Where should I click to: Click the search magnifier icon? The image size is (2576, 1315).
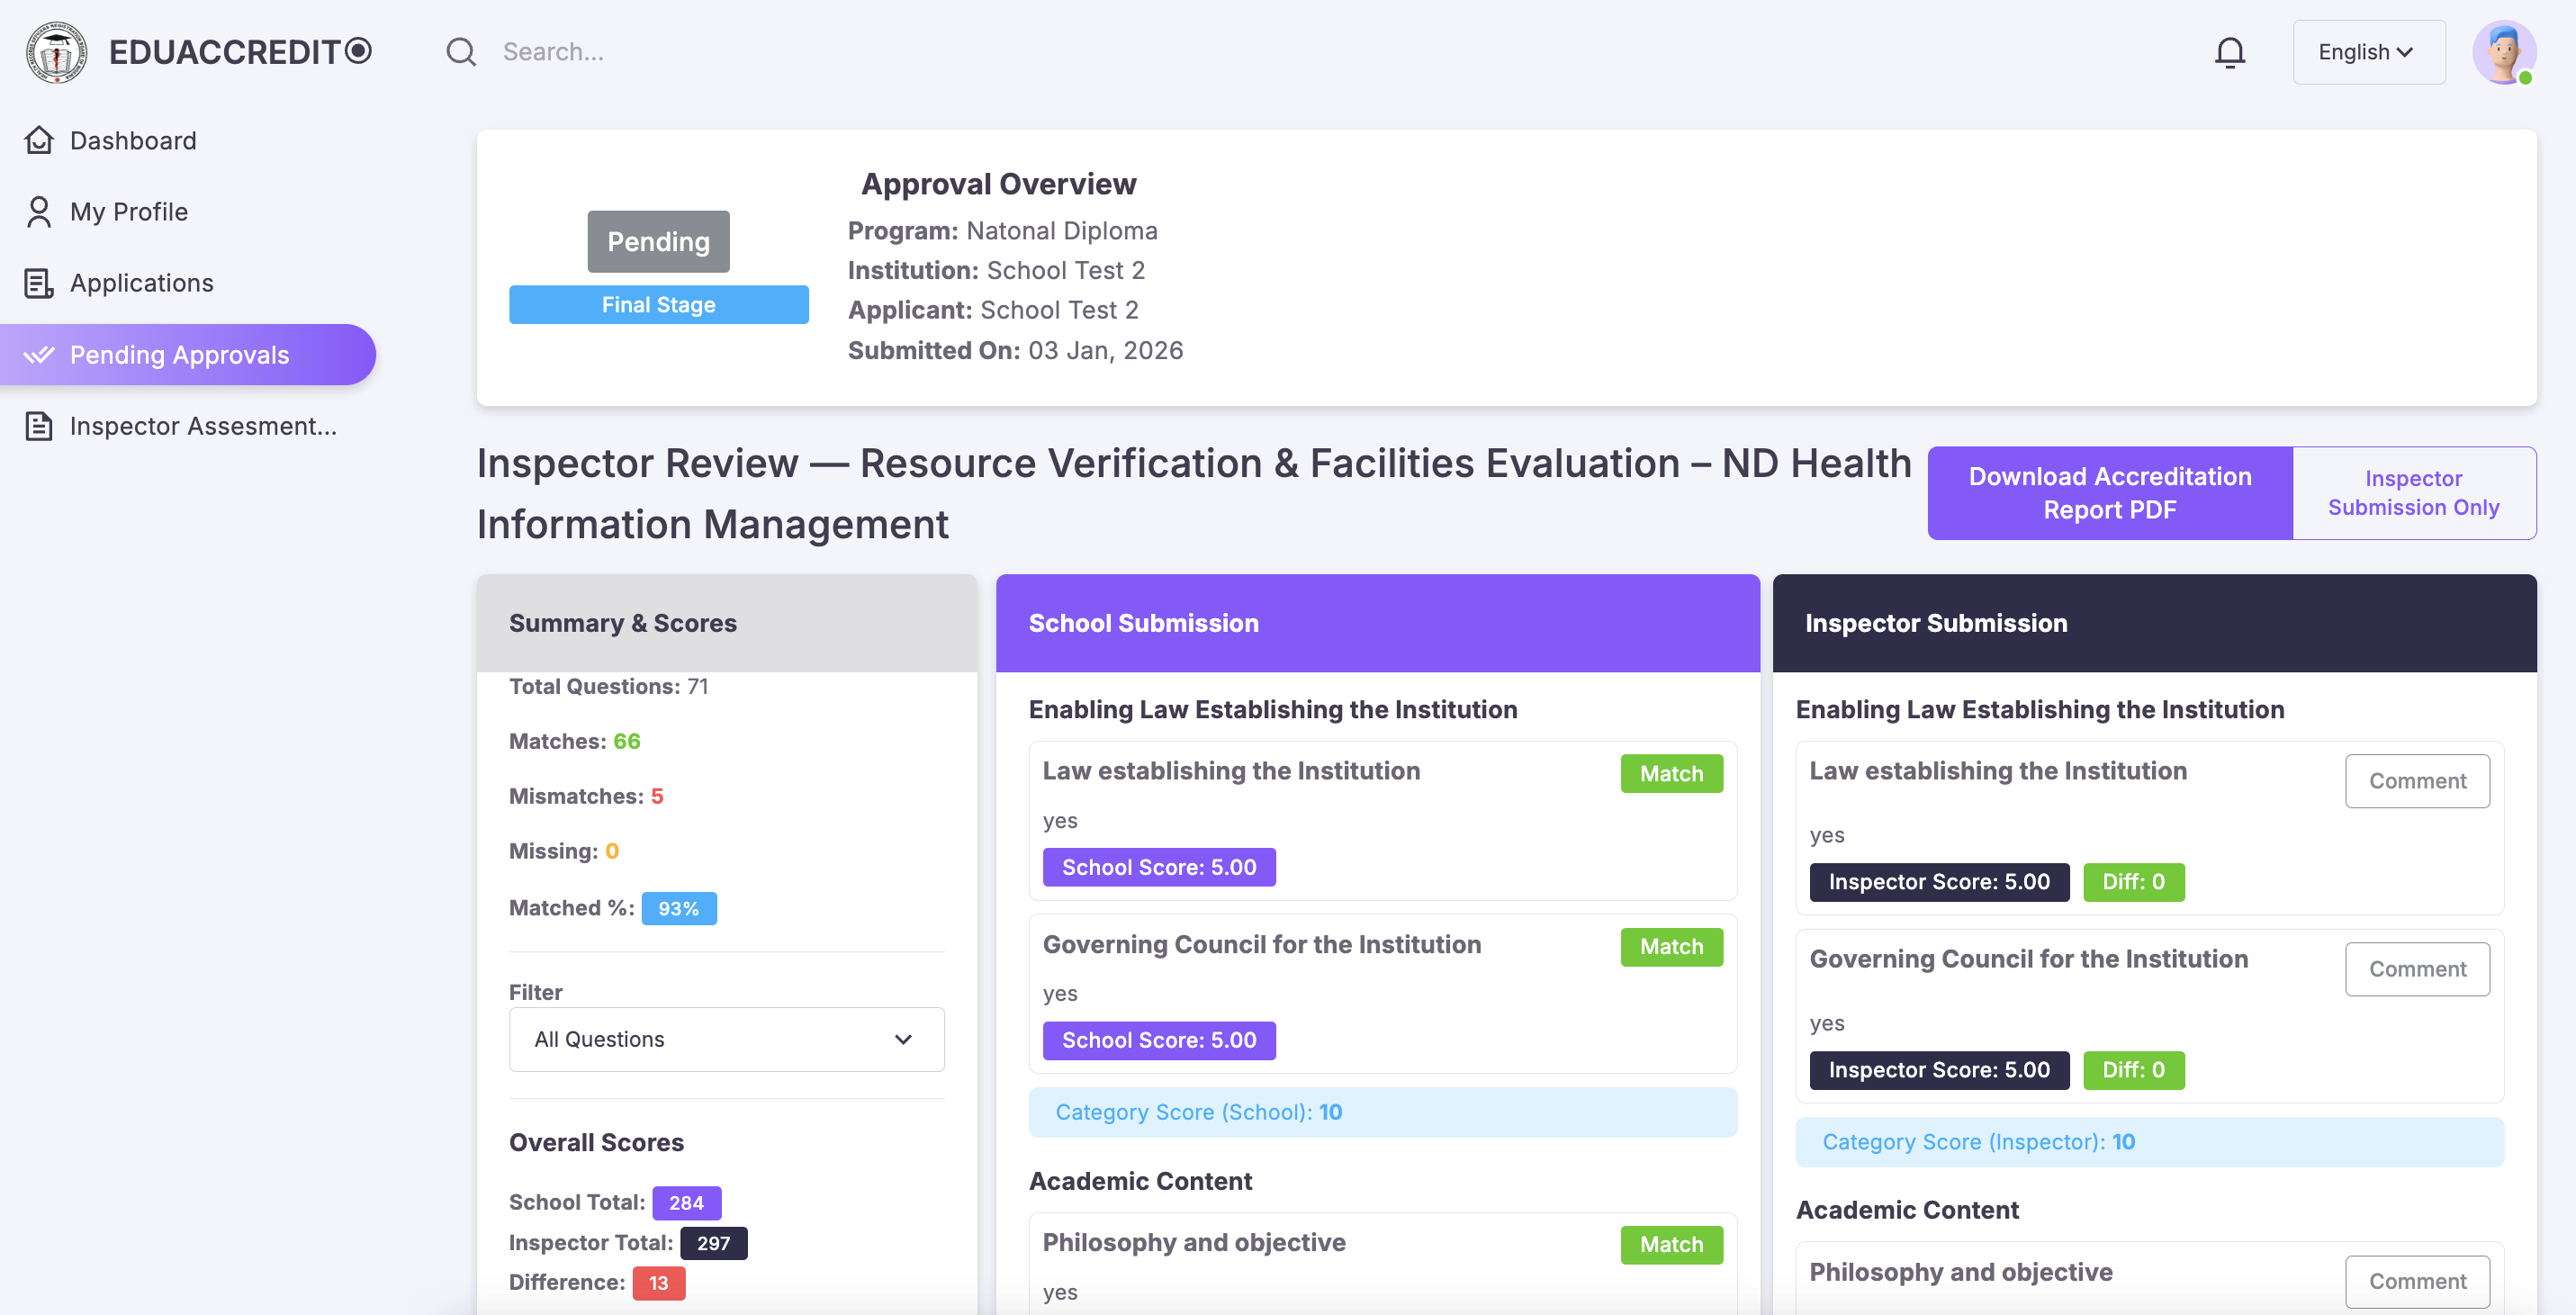(461, 52)
